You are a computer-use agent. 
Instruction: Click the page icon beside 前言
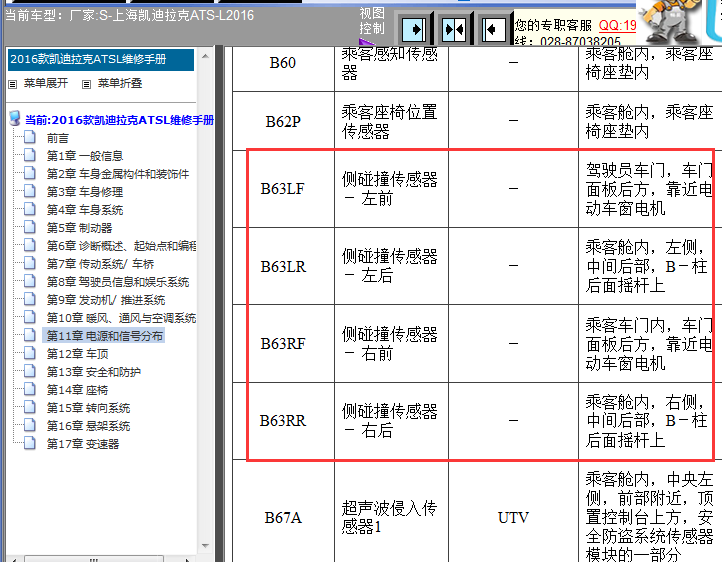[29, 137]
